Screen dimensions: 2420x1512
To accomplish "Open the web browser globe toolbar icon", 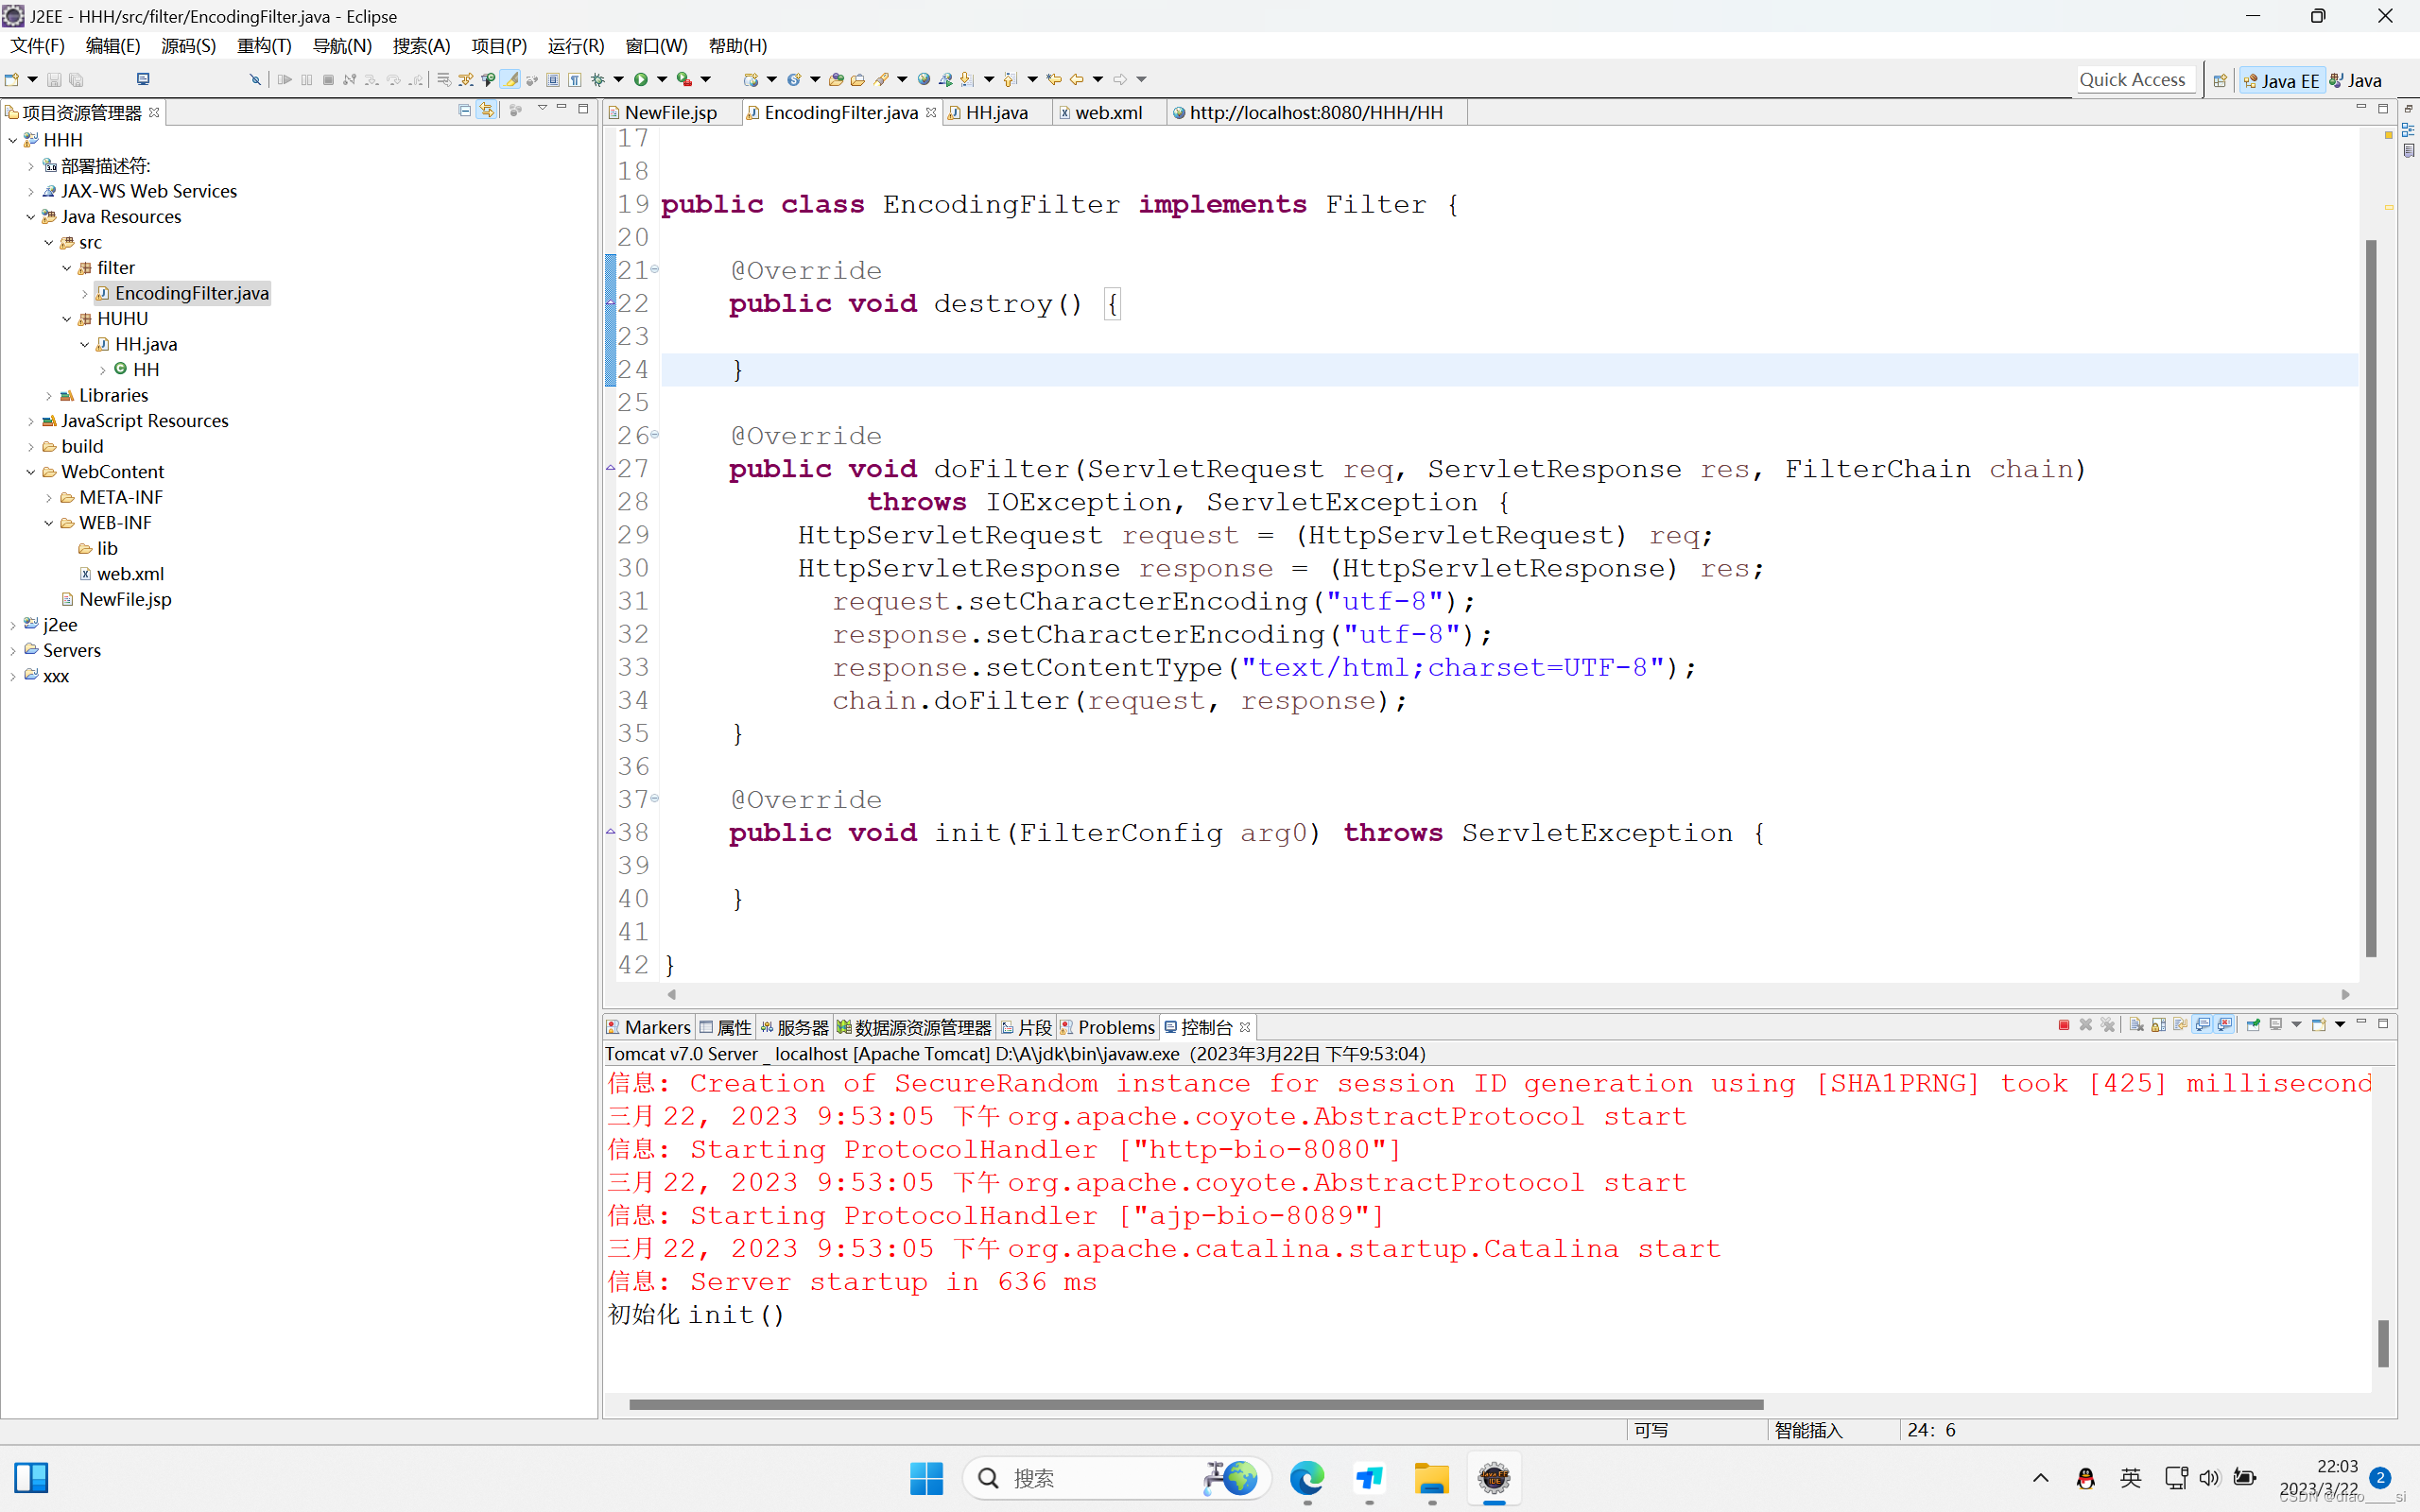I will pos(924,79).
